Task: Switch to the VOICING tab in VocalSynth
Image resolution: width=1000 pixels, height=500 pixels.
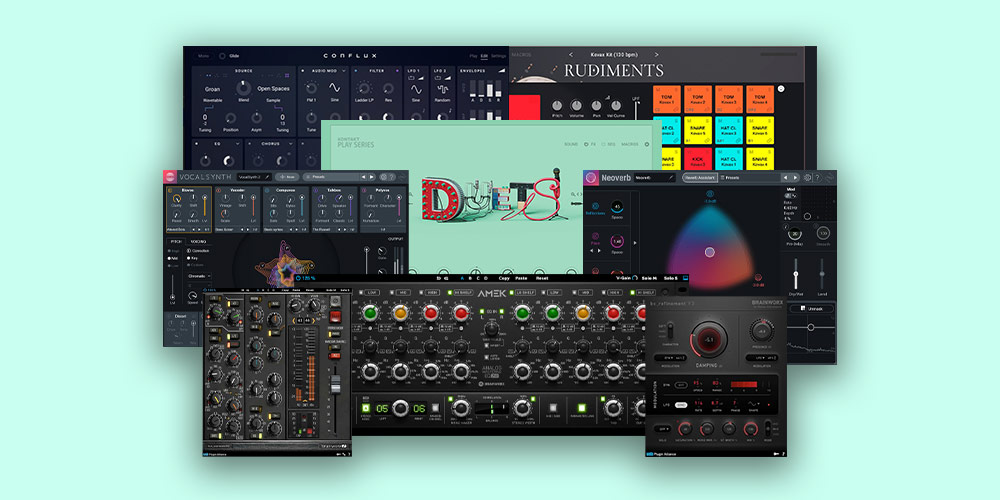Action: [198, 242]
